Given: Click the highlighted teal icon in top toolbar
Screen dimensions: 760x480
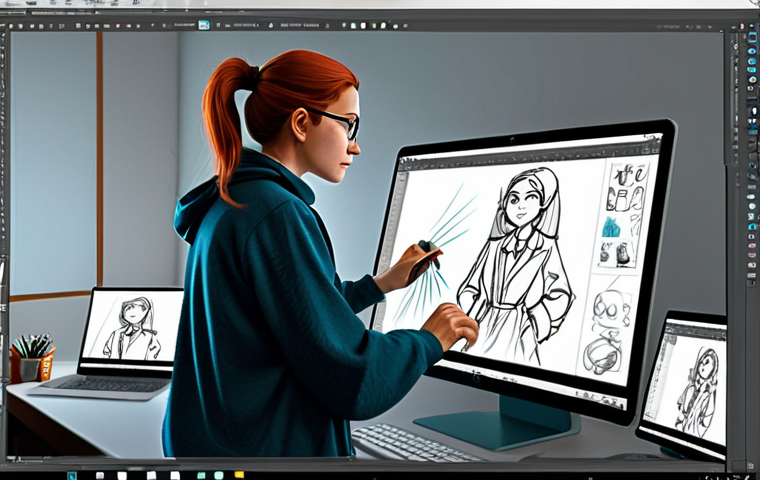Looking at the screenshot, I should [204, 25].
